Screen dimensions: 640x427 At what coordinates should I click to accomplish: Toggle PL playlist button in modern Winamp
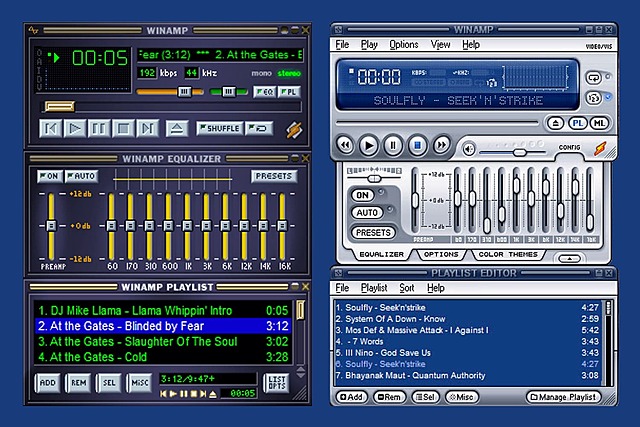(578, 123)
